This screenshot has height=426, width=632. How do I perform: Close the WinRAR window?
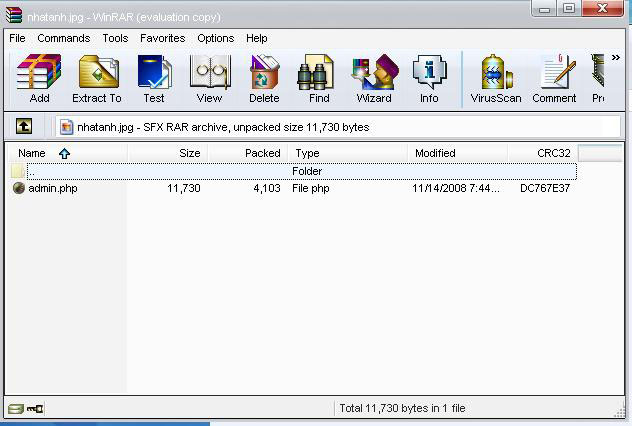coord(603,8)
